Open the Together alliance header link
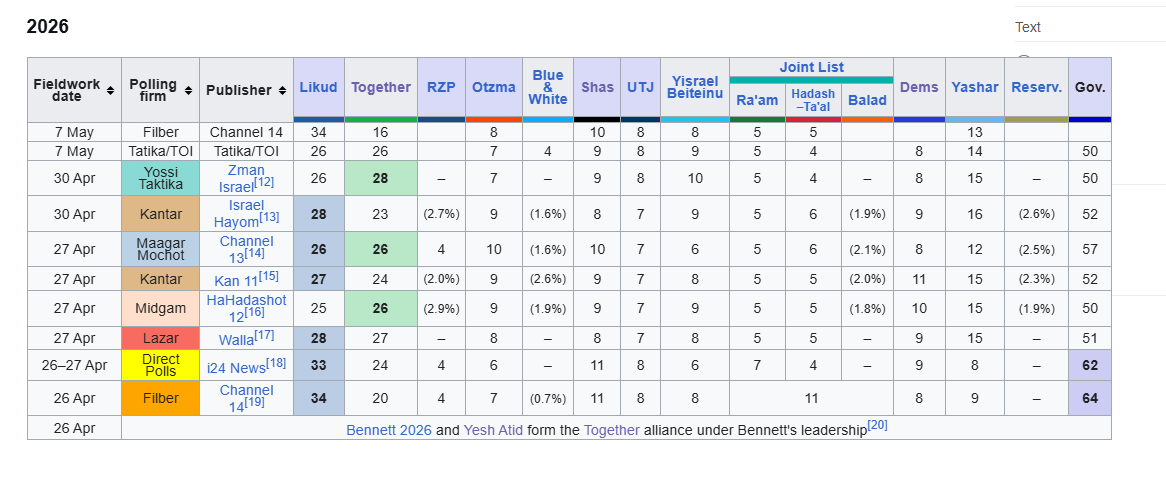The image size is (1166, 478). click(381, 87)
